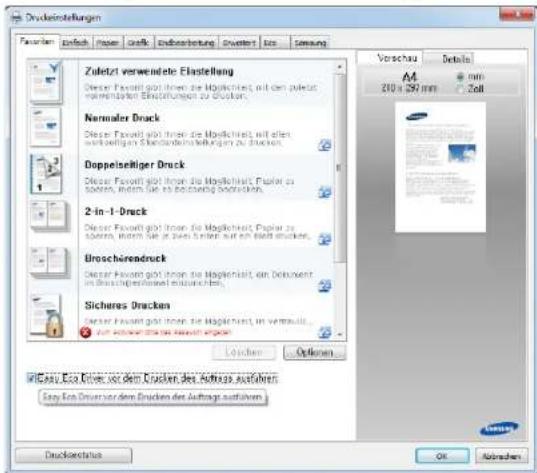Click the A4 210 x 297 mm label

coord(409,83)
